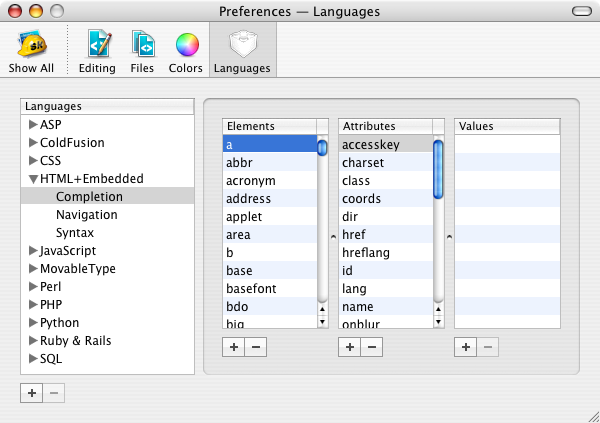
Task: Switch to the Files preferences pane
Action: (143, 51)
